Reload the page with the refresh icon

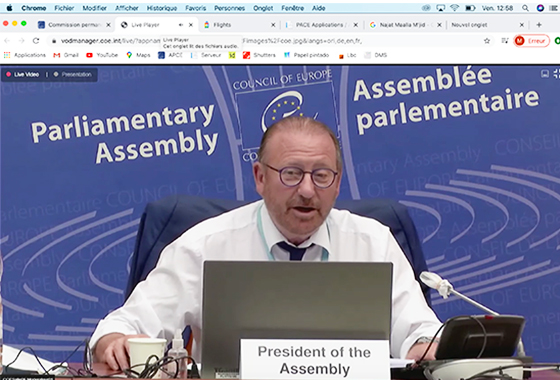[36, 41]
